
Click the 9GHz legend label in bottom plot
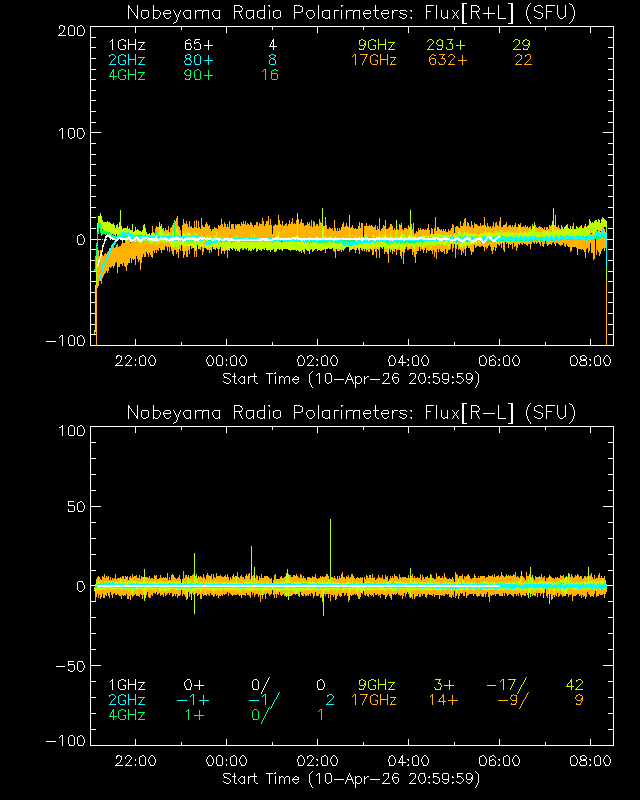pyautogui.click(x=377, y=685)
